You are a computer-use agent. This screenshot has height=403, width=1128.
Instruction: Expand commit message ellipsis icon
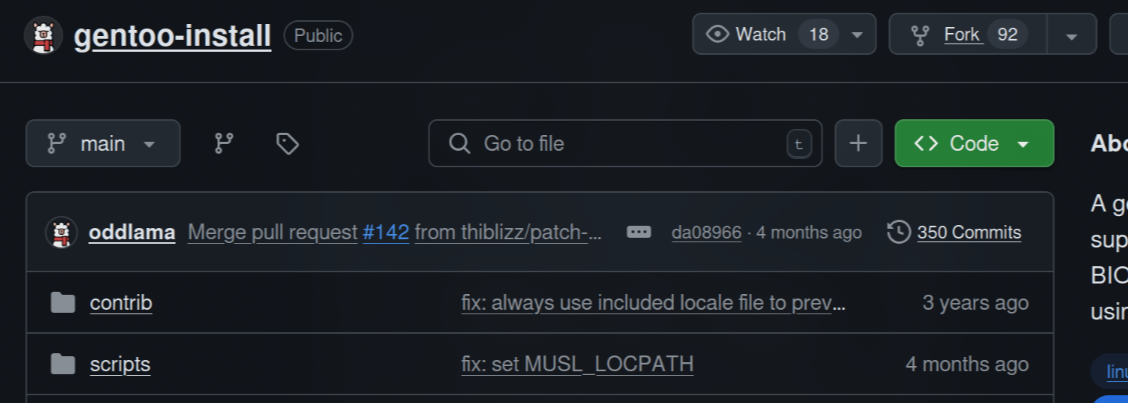coord(638,232)
